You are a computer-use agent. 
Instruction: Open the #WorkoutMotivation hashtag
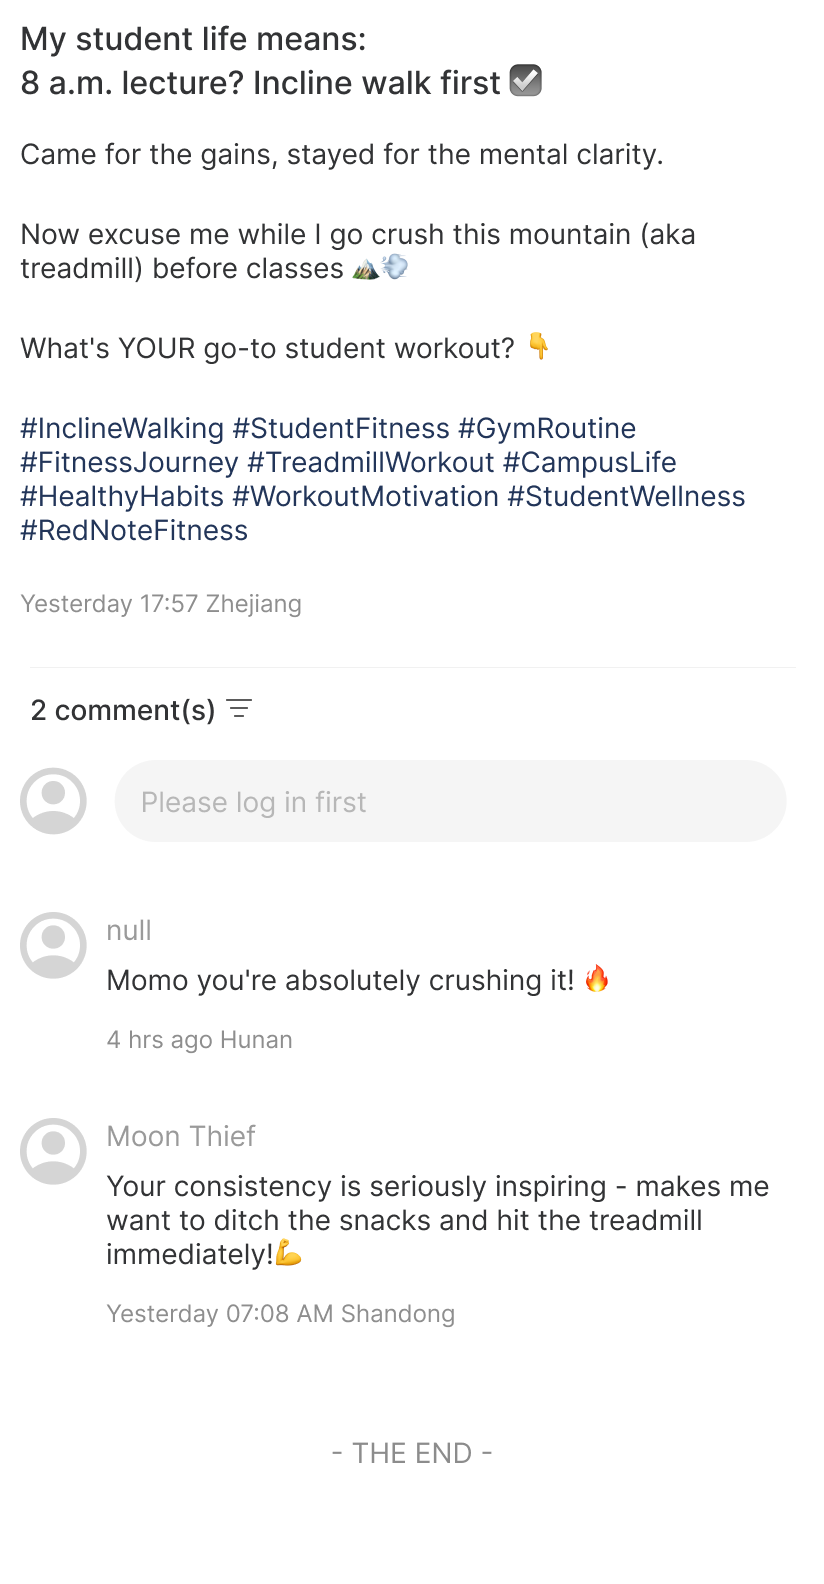366,496
